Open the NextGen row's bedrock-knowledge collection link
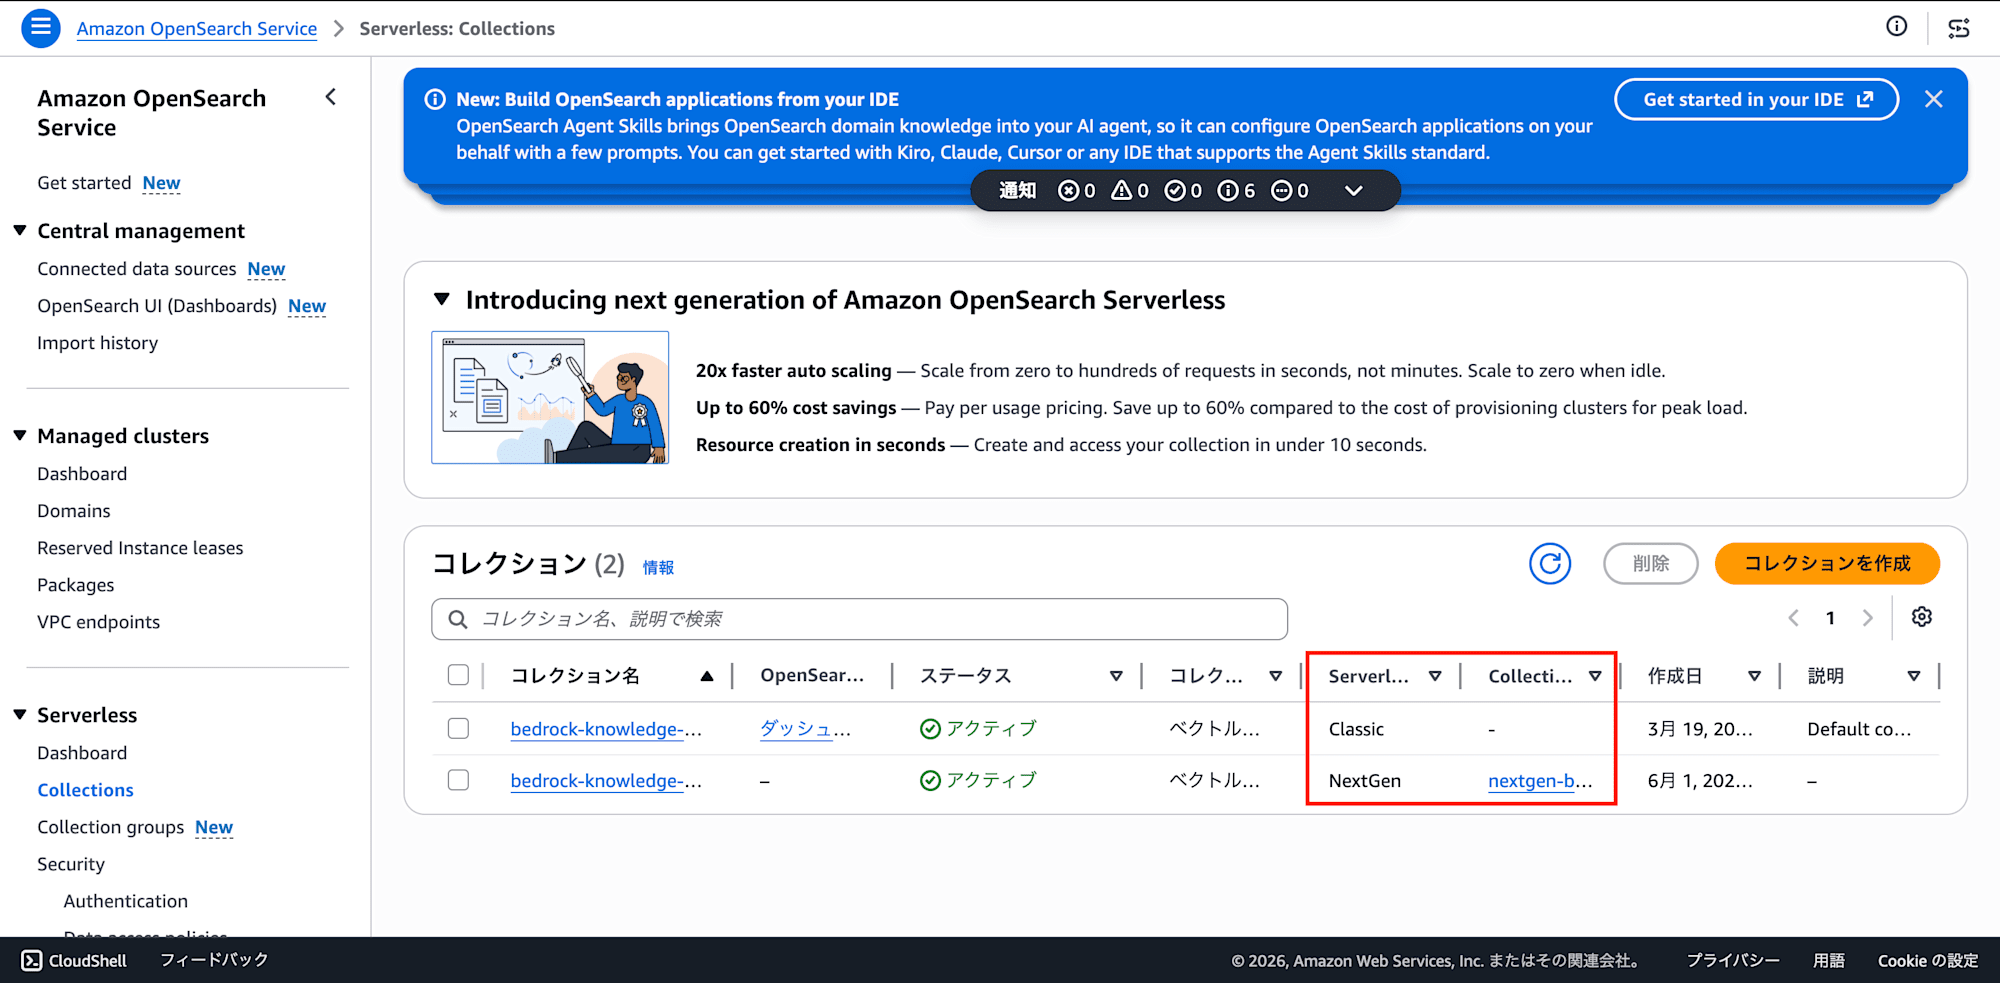This screenshot has width=2000, height=983. click(x=606, y=781)
